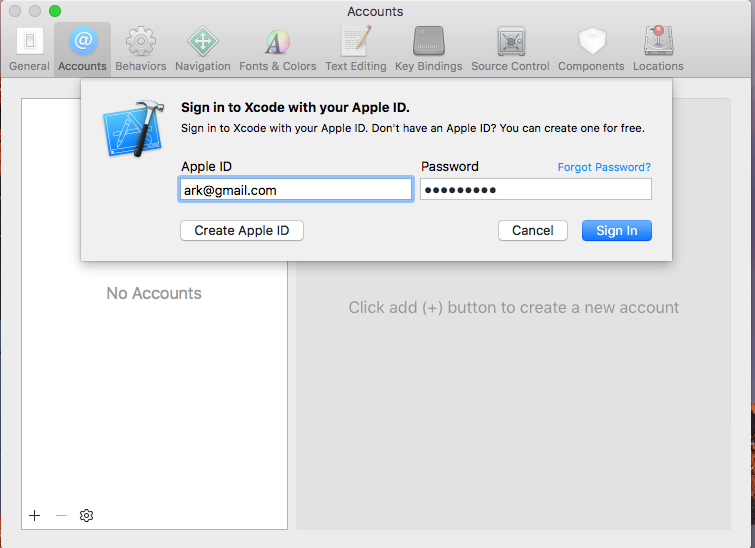Viewport: 755px width, 548px height.
Task: Click the Create Apple ID button
Action: [x=242, y=231]
